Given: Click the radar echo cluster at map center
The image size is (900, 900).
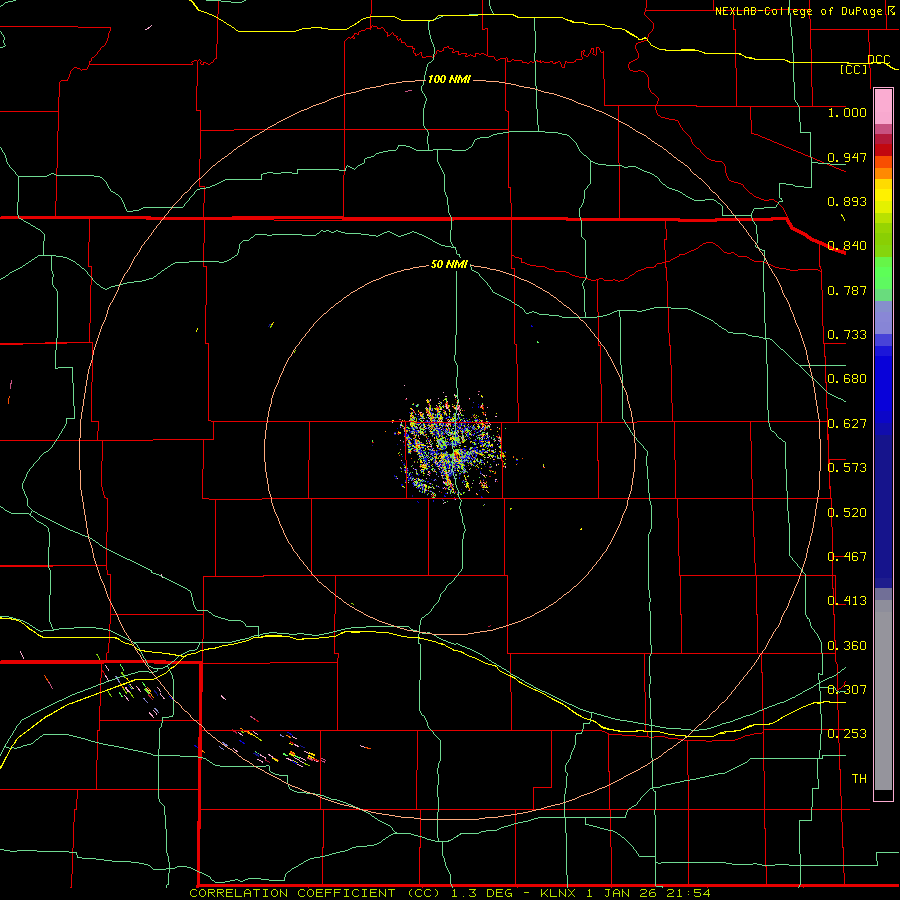Looking at the screenshot, I should (x=452, y=447).
